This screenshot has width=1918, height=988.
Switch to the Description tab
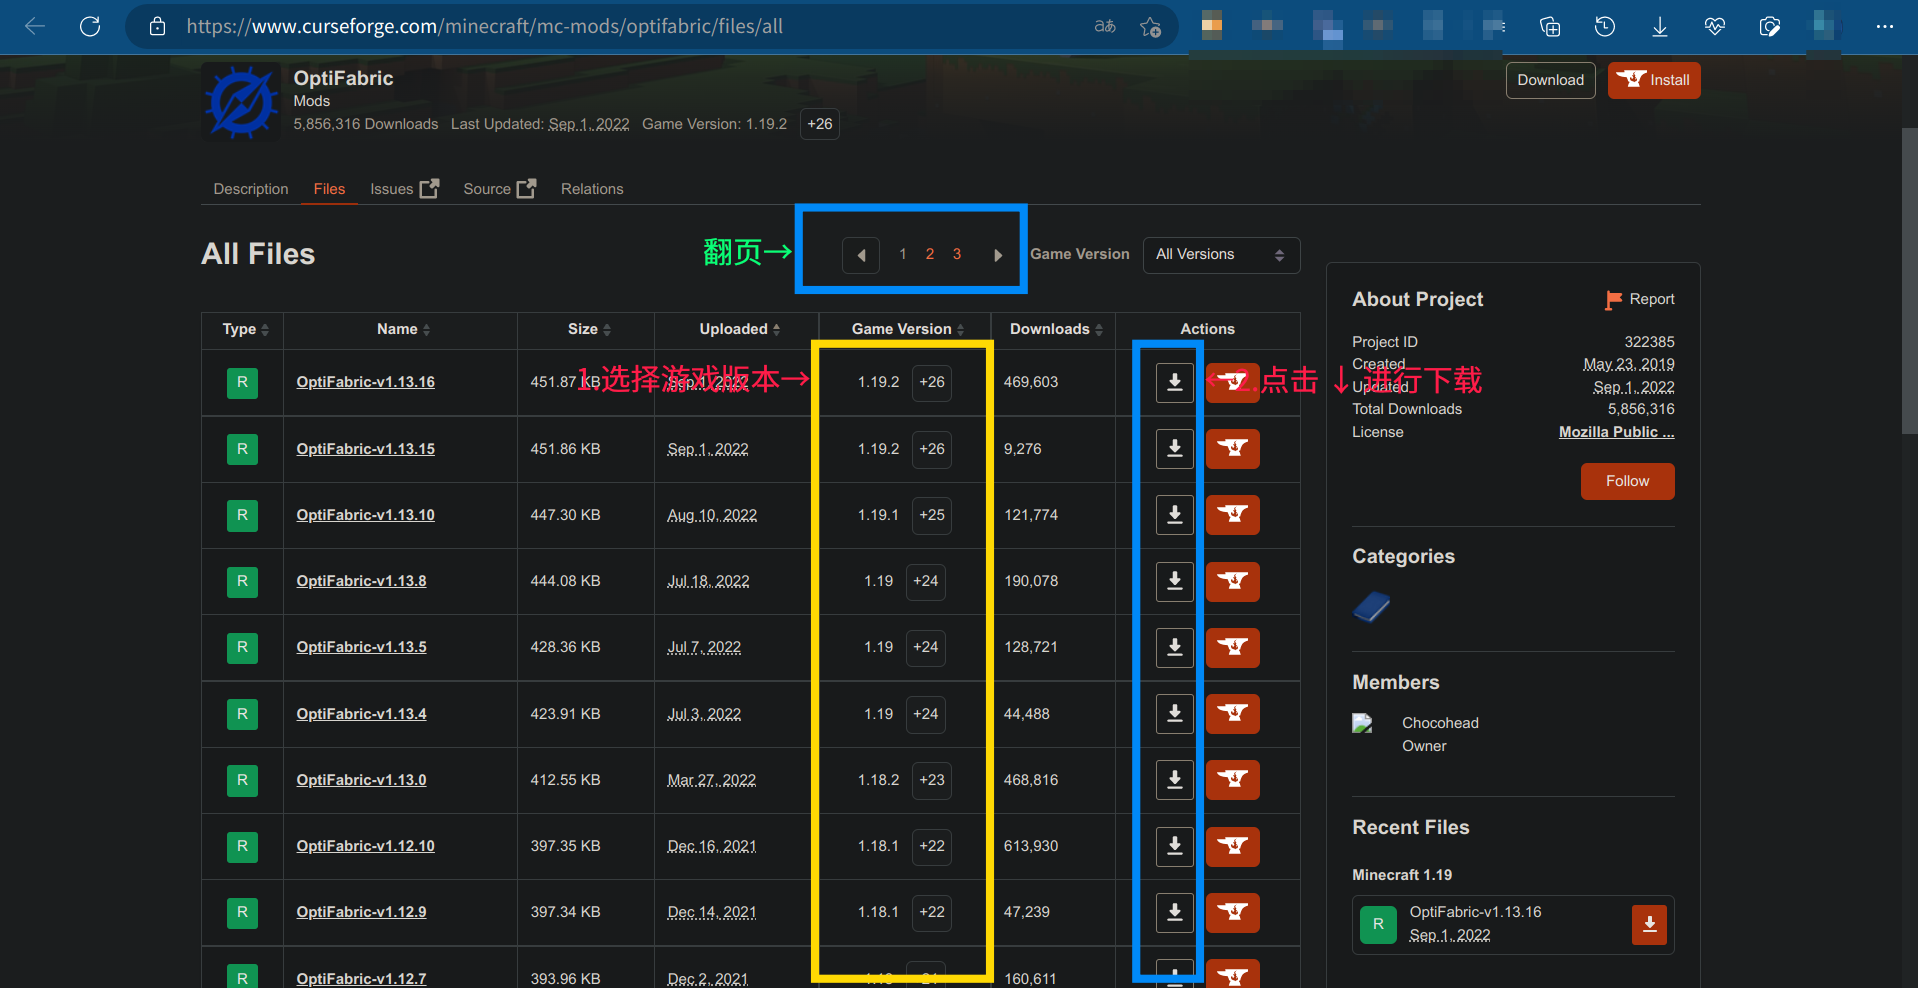tap(250, 189)
